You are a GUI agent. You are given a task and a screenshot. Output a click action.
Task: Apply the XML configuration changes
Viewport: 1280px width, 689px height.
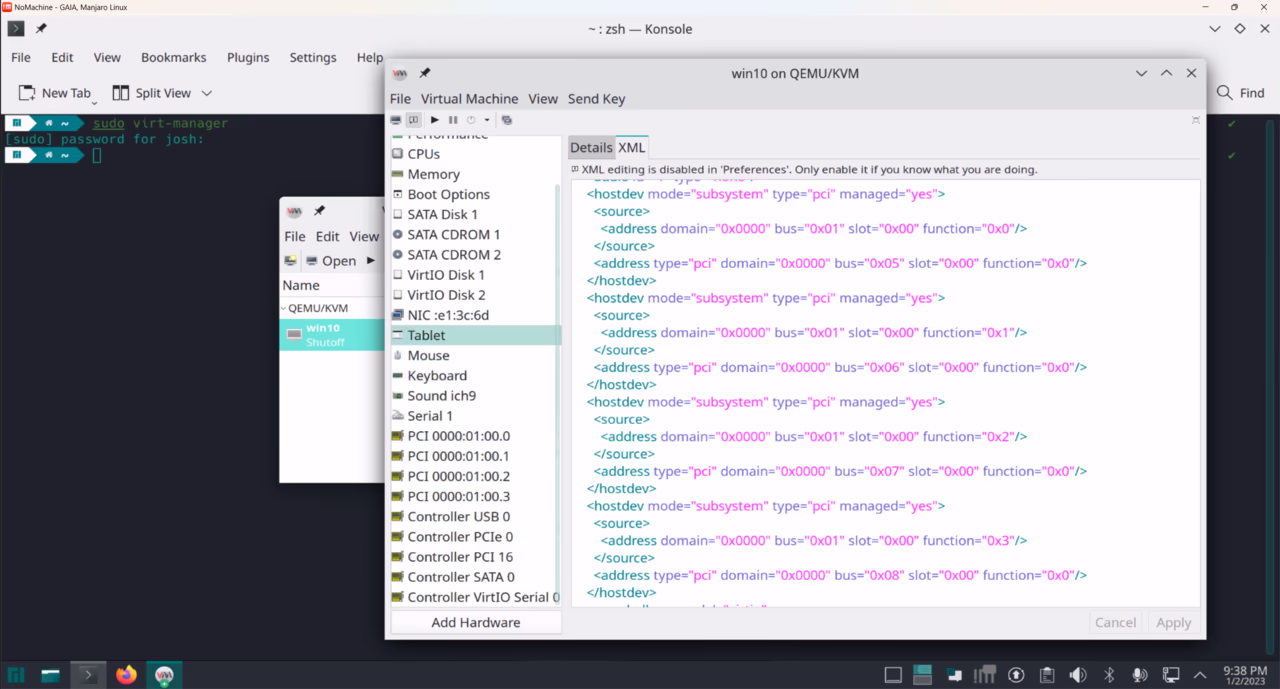(x=1172, y=622)
